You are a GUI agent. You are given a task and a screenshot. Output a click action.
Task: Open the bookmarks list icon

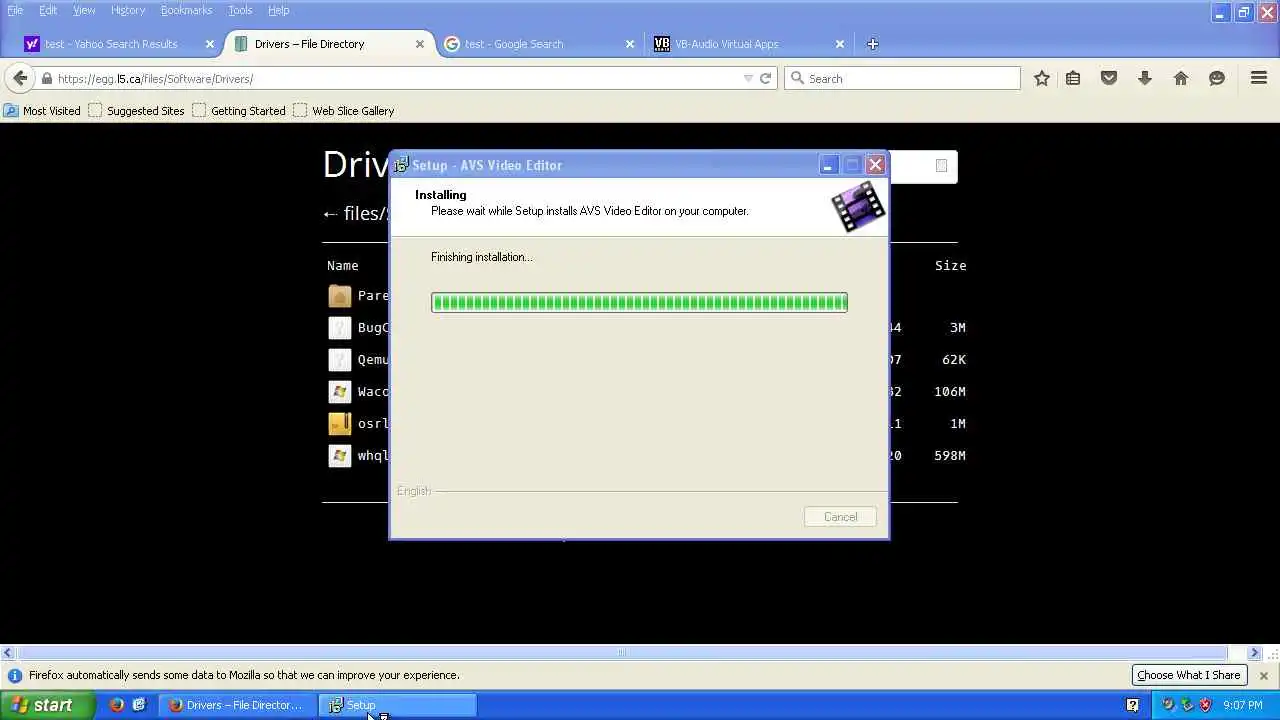pos(1073,78)
